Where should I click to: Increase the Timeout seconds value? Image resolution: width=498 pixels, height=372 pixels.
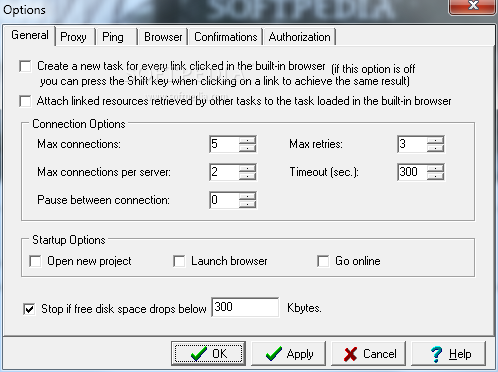click(x=435, y=168)
